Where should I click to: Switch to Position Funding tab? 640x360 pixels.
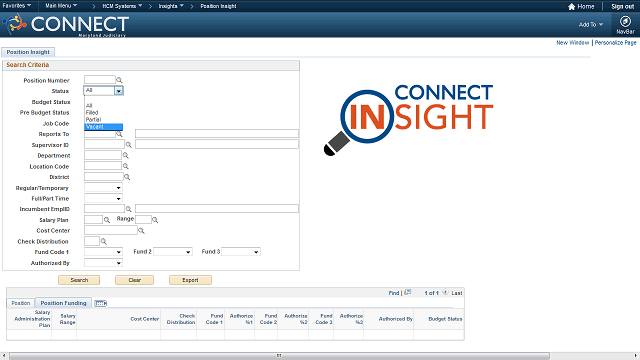63,303
